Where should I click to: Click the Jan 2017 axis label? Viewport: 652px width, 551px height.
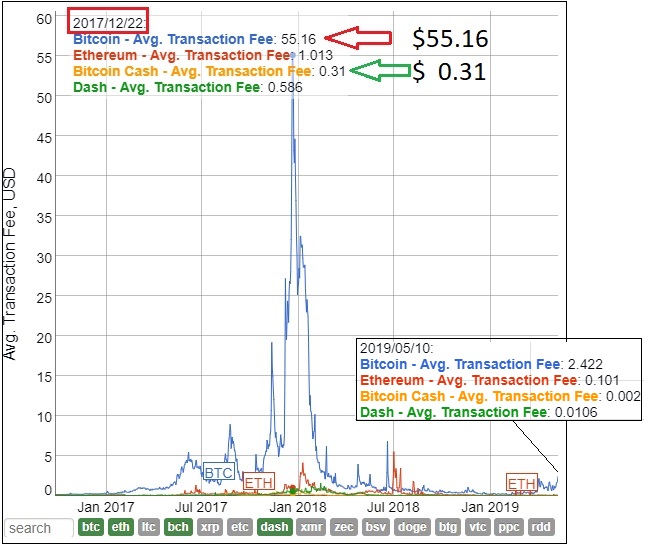[x=106, y=507]
